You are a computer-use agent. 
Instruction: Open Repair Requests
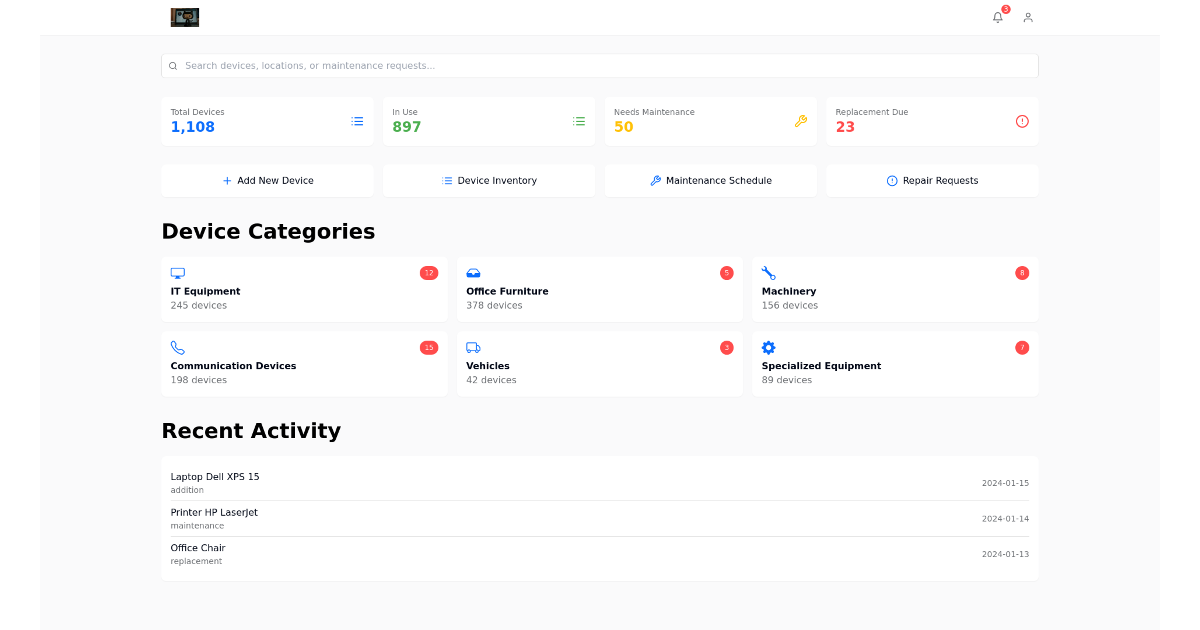coord(931,180)
